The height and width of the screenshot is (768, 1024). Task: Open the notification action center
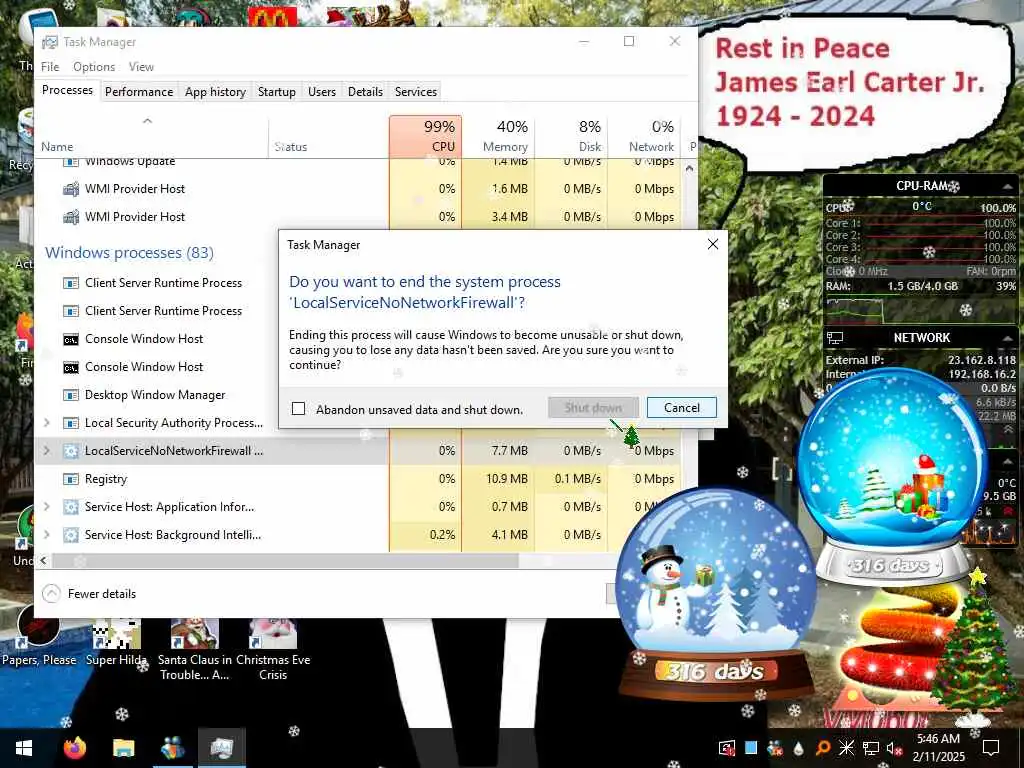[x=991, y=748]
